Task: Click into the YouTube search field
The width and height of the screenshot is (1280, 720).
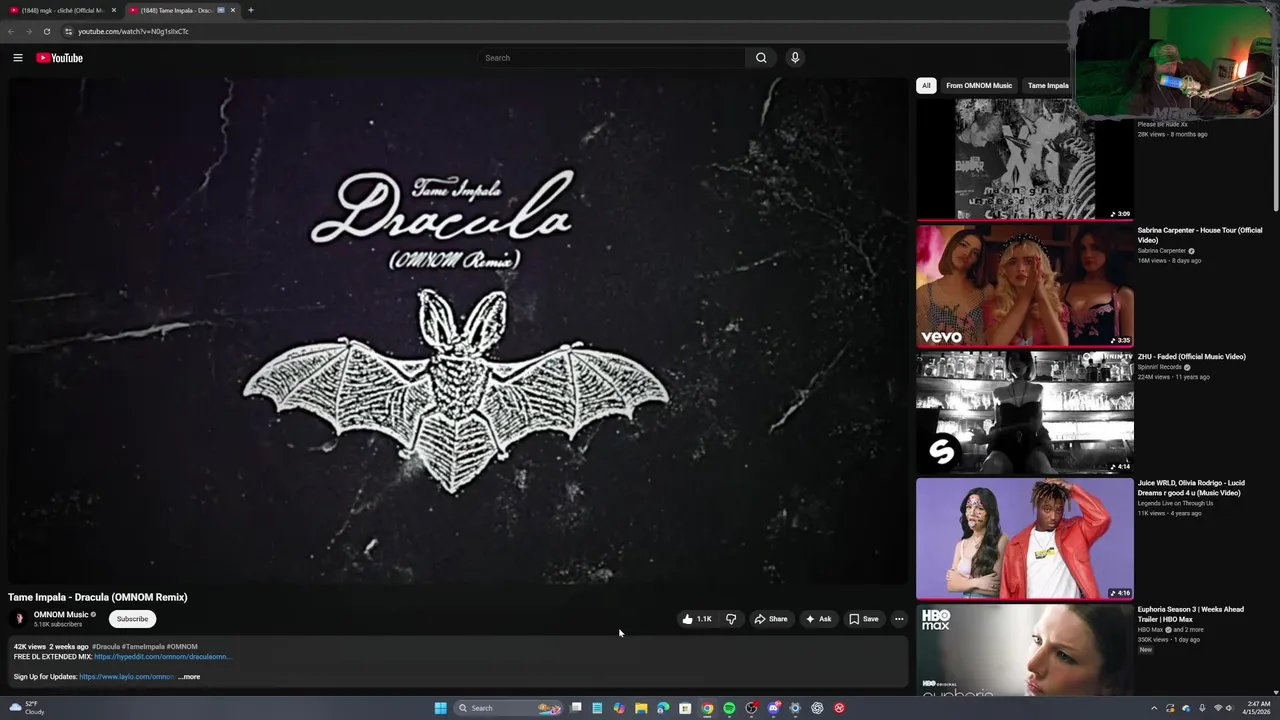Action: pos(612,58)
